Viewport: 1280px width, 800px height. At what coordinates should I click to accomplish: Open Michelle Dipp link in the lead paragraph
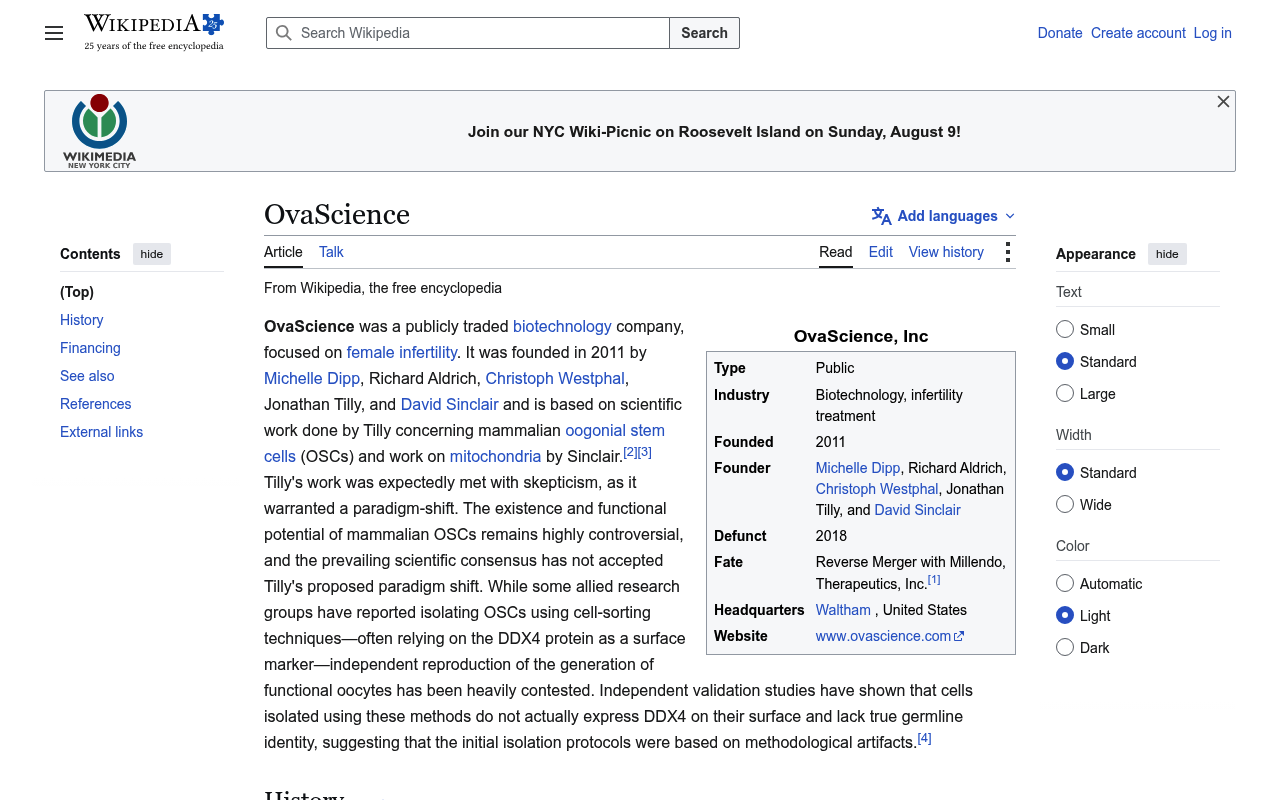point(312,378)
